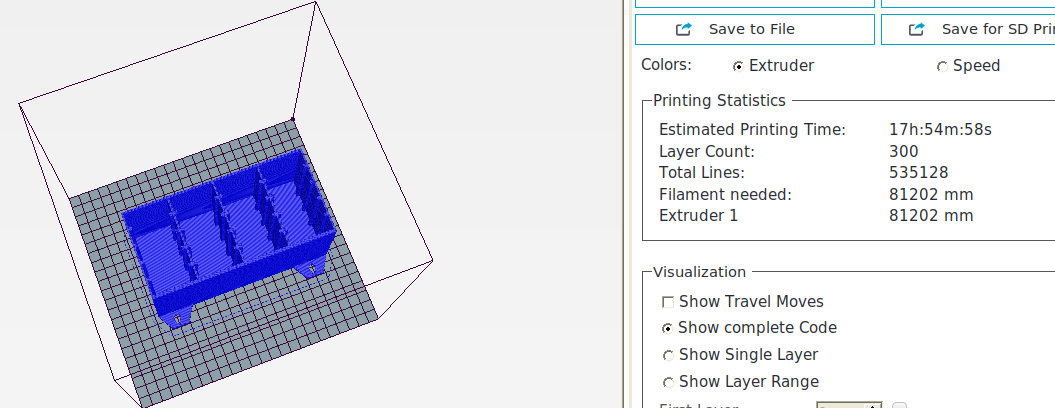Click the Estimated Printing Time value

click(940, 130)
